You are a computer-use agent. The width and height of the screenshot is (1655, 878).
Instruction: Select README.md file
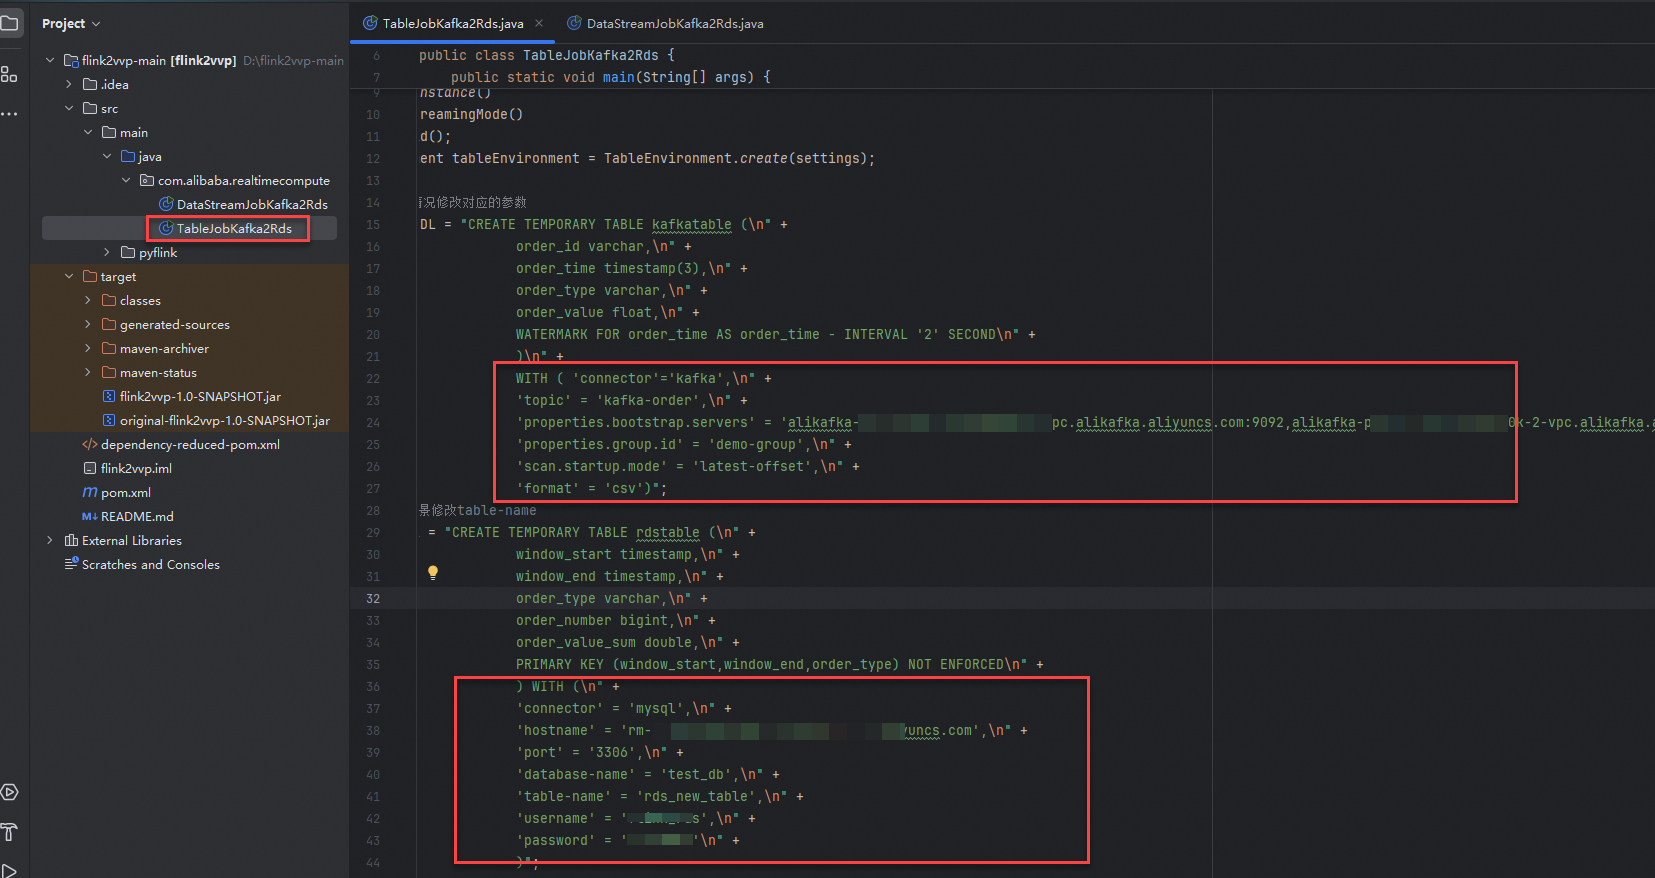tap(127, 516)
